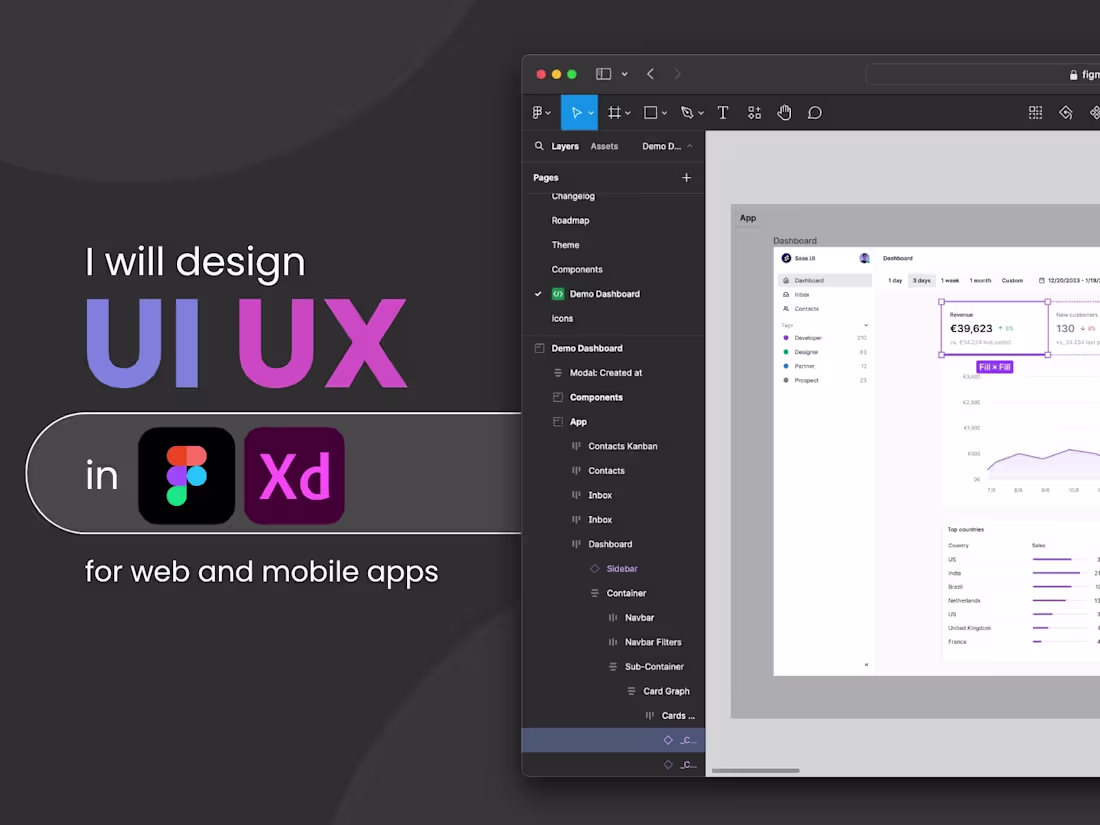Open the Figma main menu icon
The height and width of the screenshot is (825, 1100).
click(537, 112)
